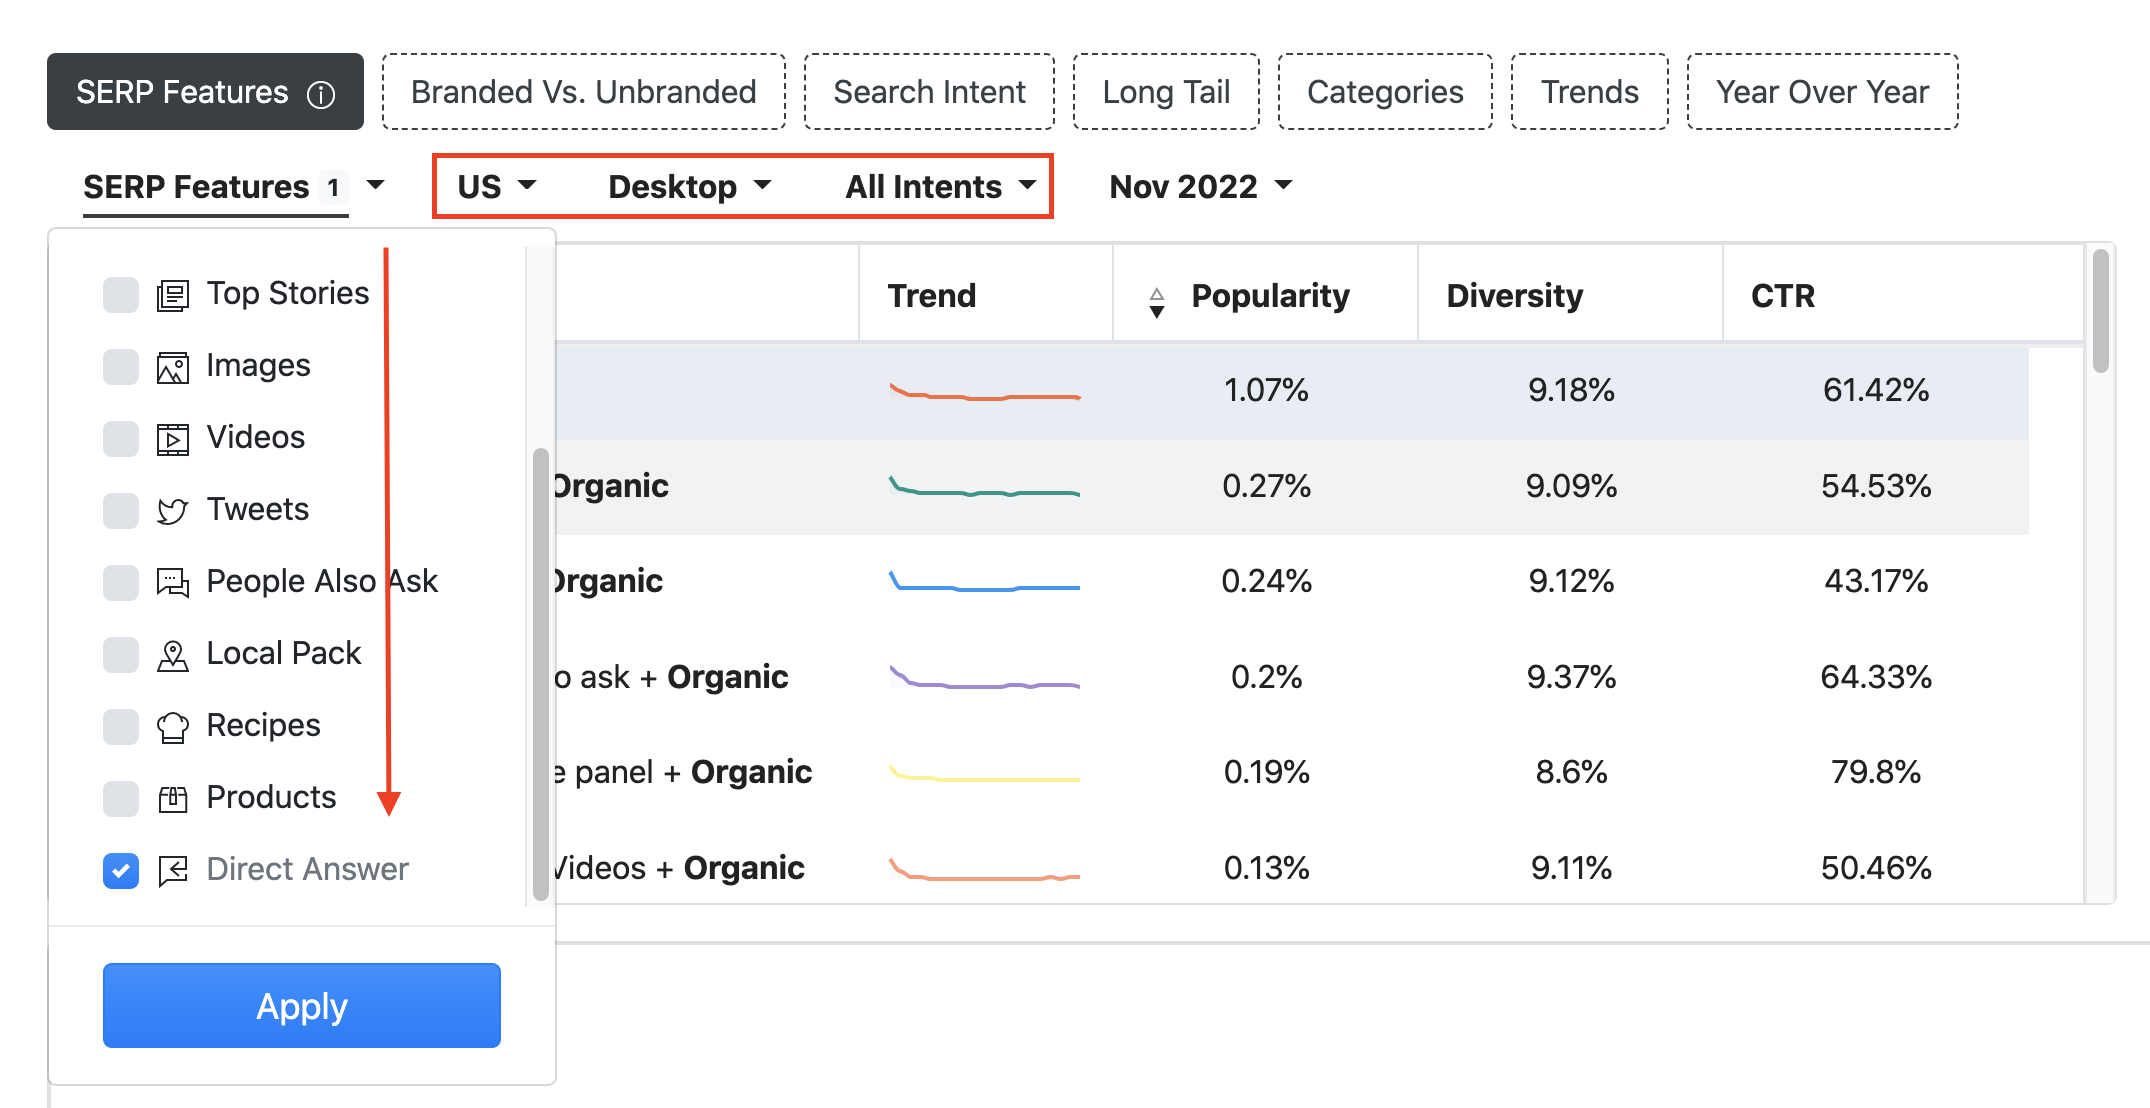Click the Images picture icon
Screen dimensions: 2150x1108
[x=172, y=367]
